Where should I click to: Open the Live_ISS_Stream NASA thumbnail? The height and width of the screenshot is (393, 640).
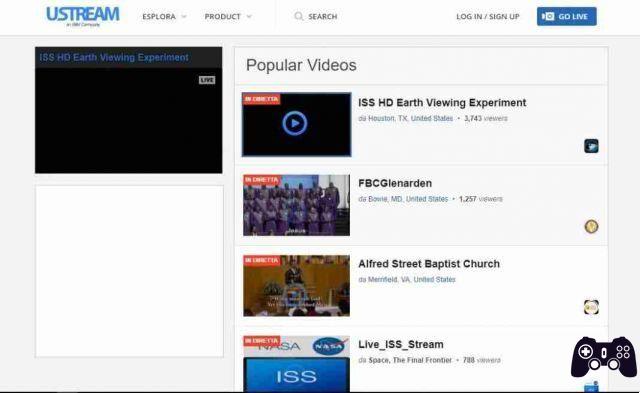296,364
